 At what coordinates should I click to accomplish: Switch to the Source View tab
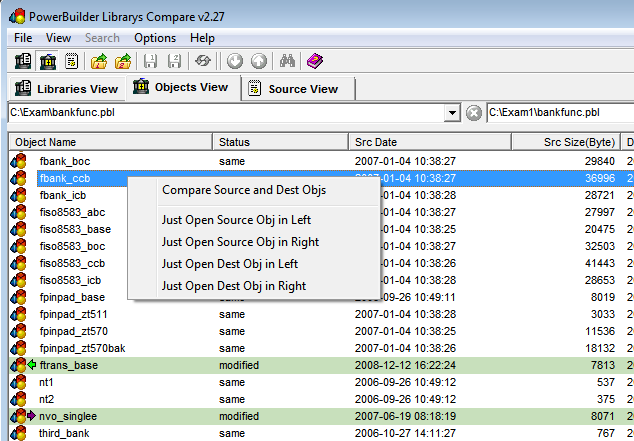coord(298,89)
